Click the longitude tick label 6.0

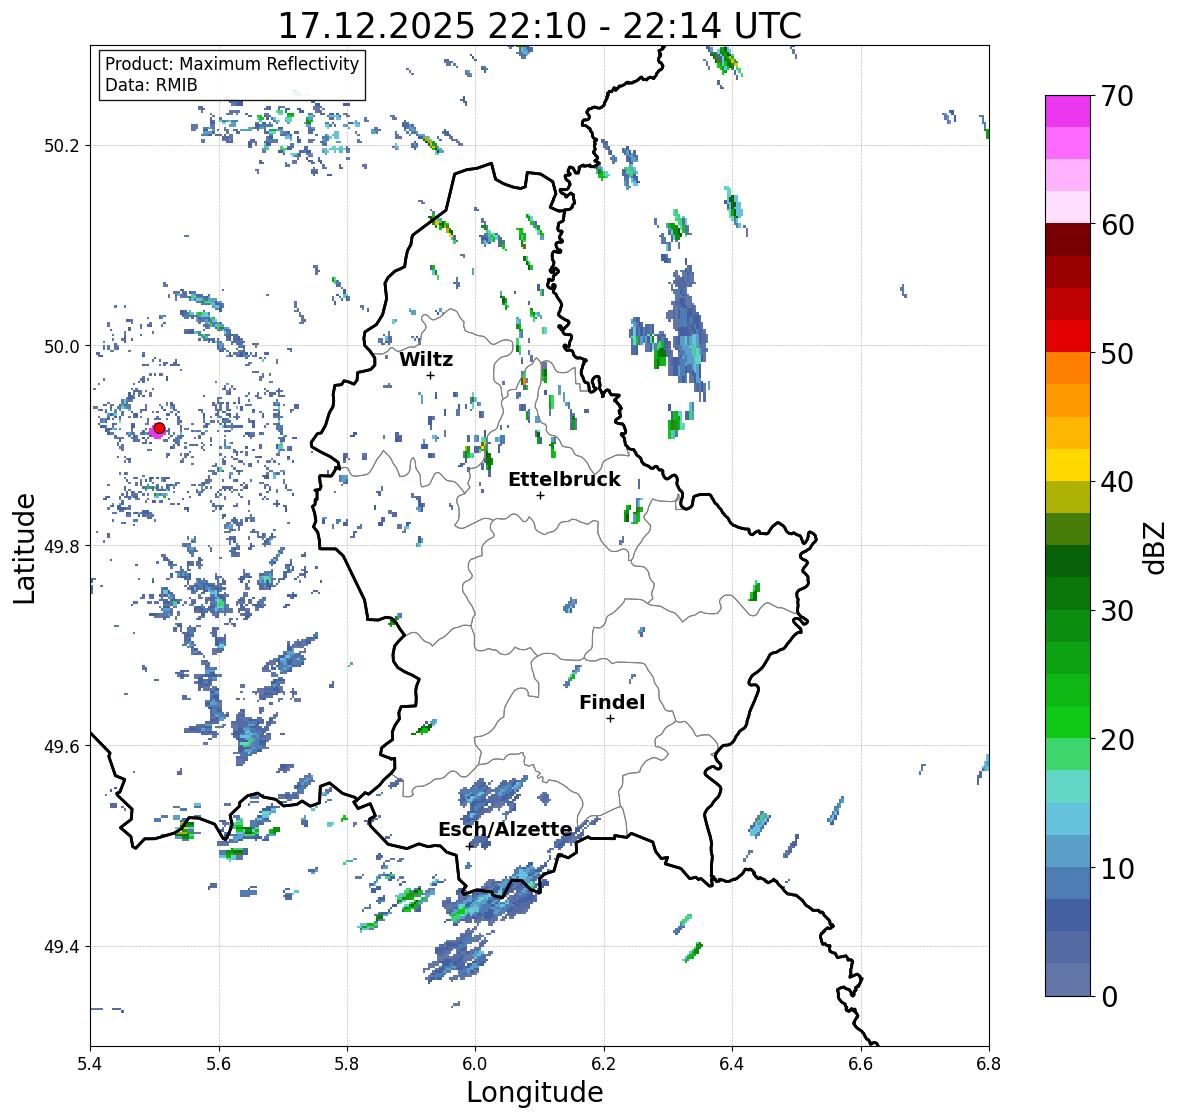click(475, 1063)
